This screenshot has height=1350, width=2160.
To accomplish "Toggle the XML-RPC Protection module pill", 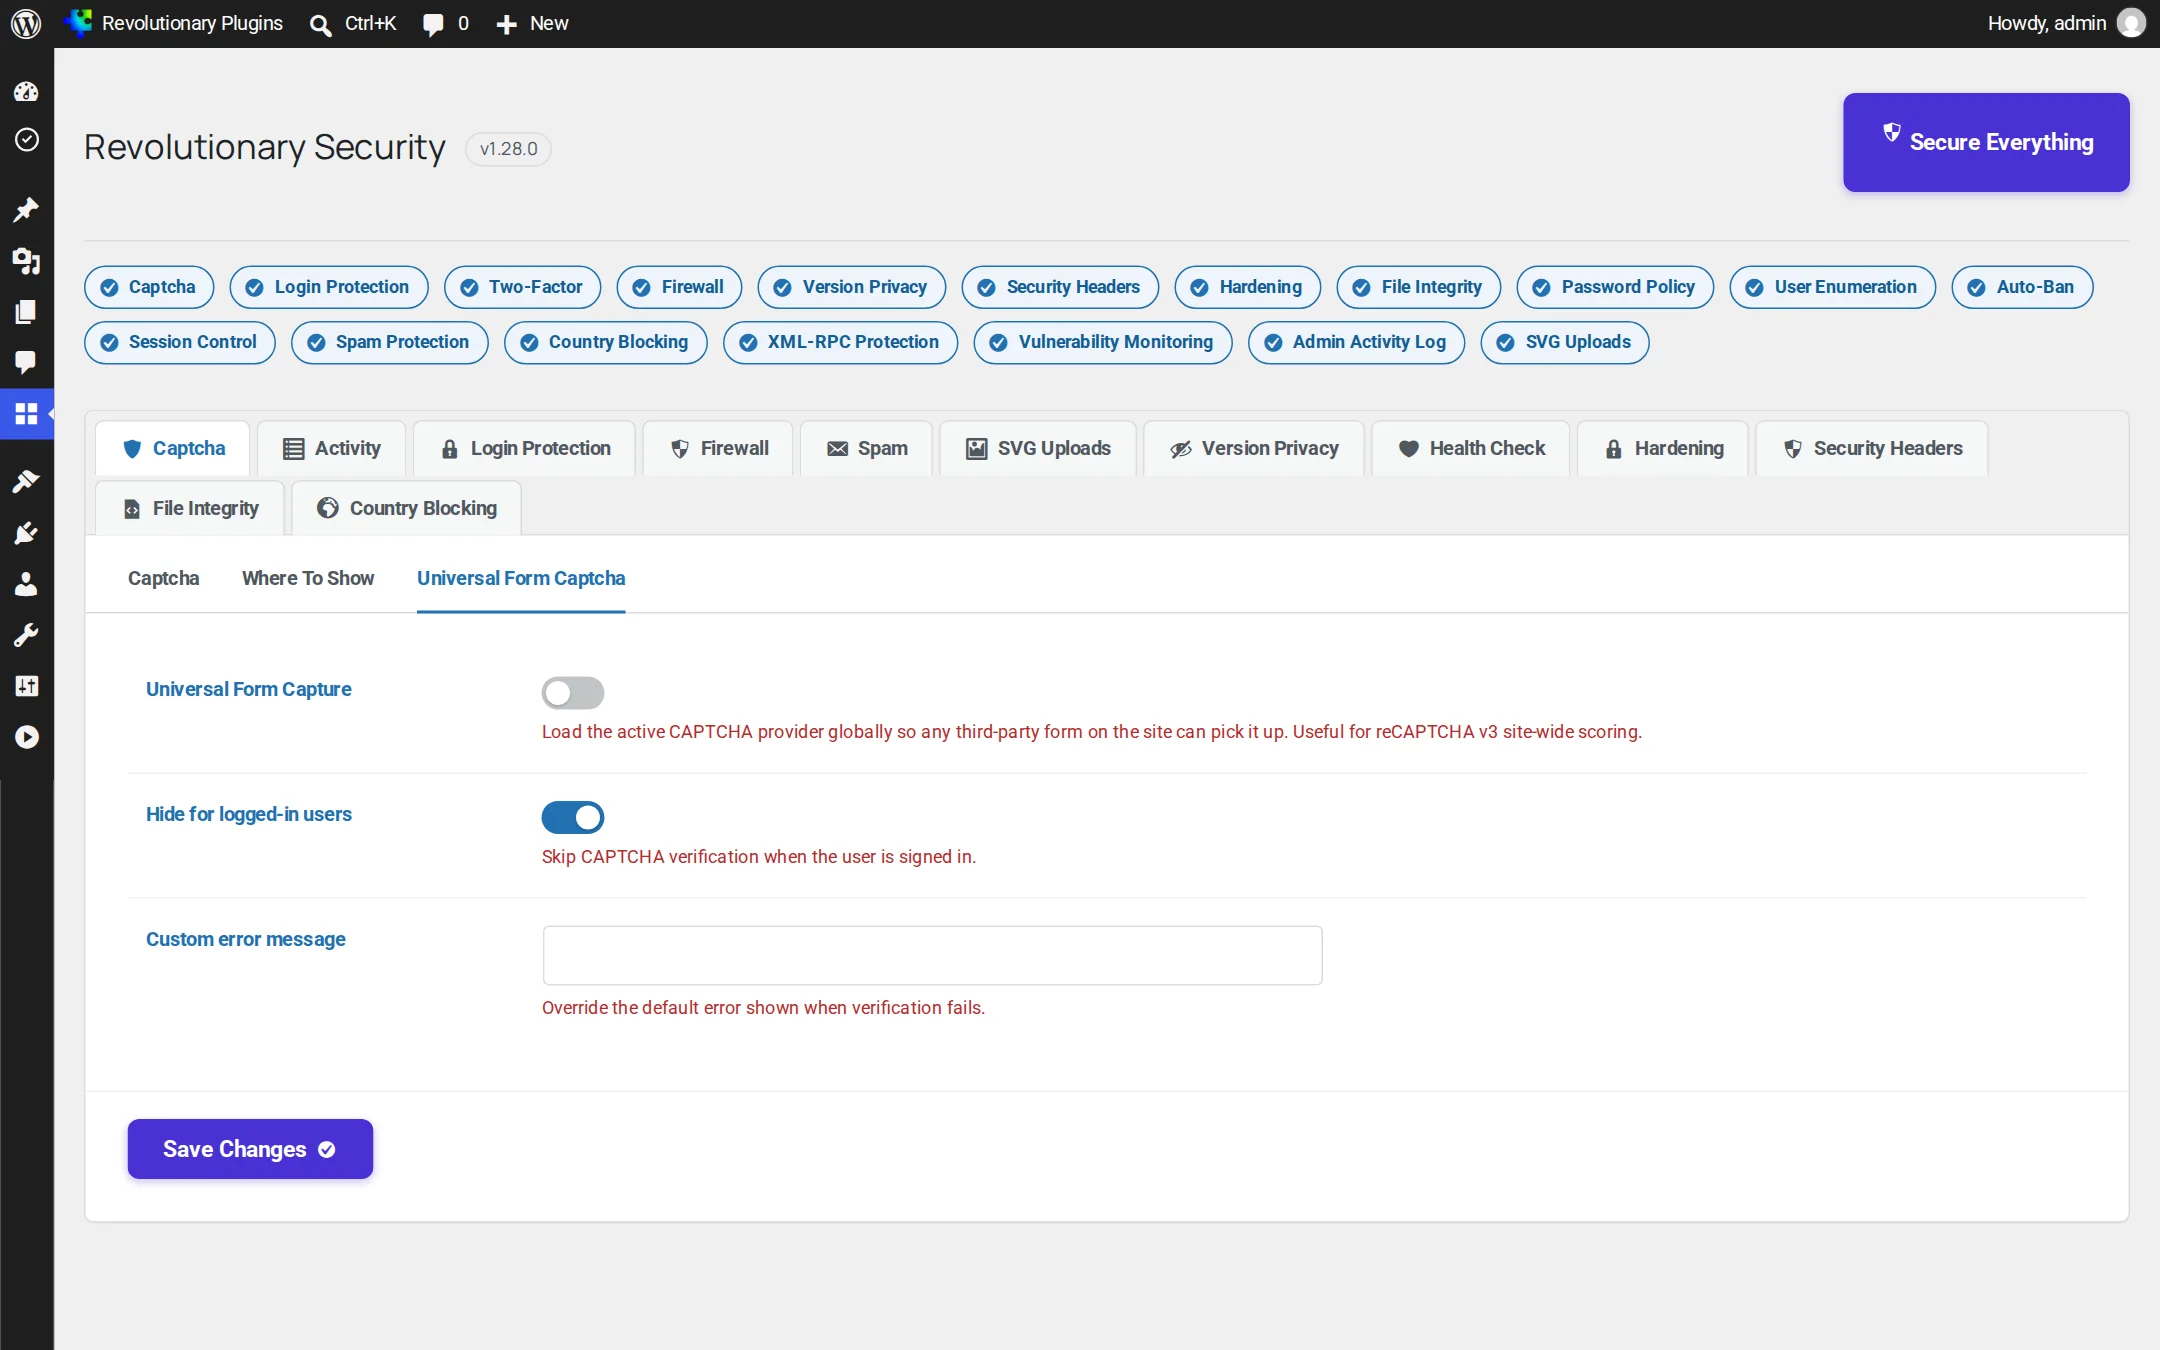I will pos(841,342).
